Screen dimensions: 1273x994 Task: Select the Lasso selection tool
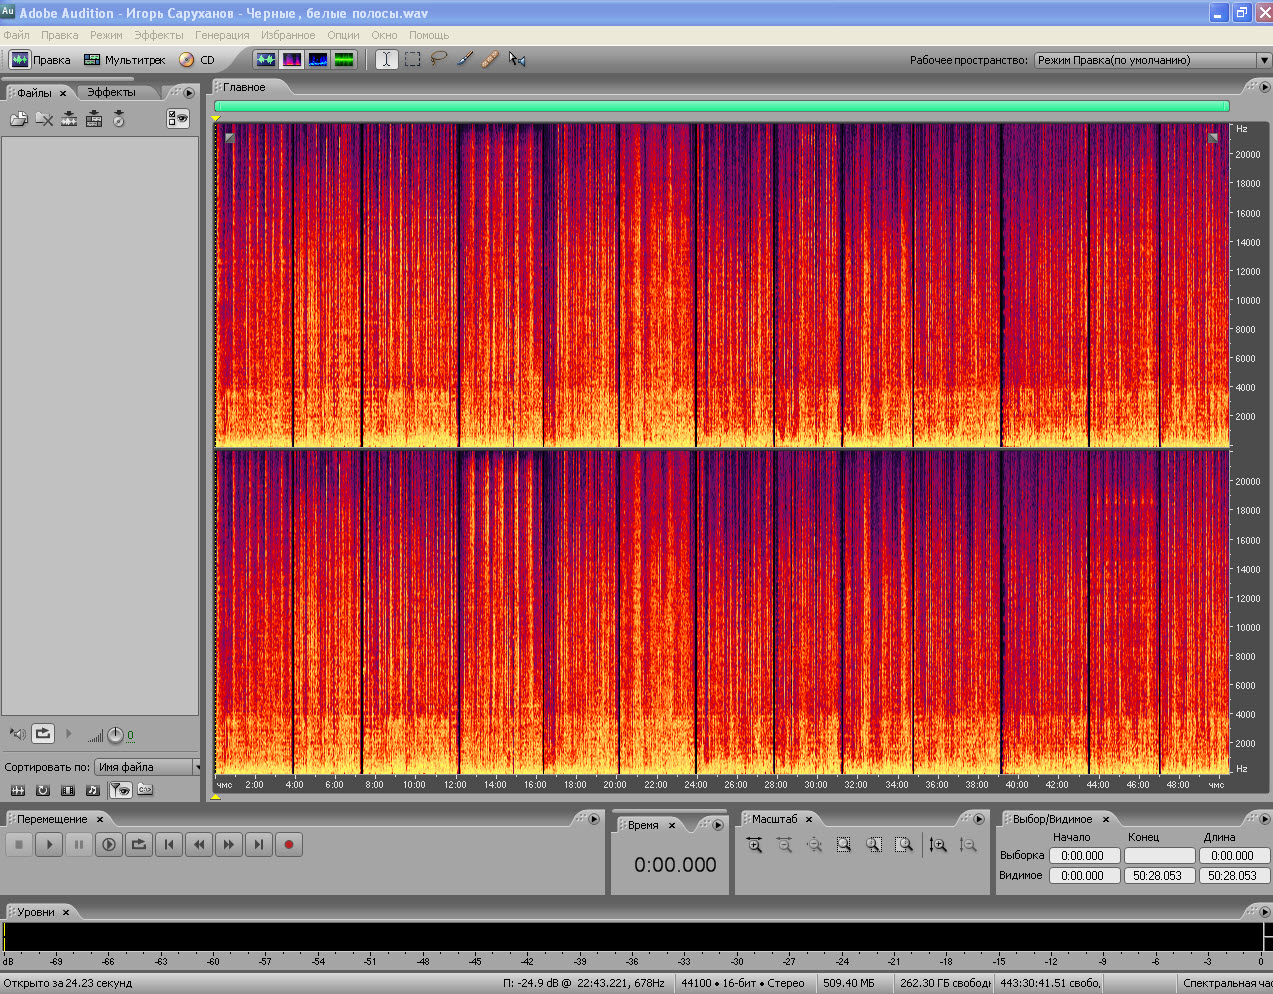tap(439, 59)
